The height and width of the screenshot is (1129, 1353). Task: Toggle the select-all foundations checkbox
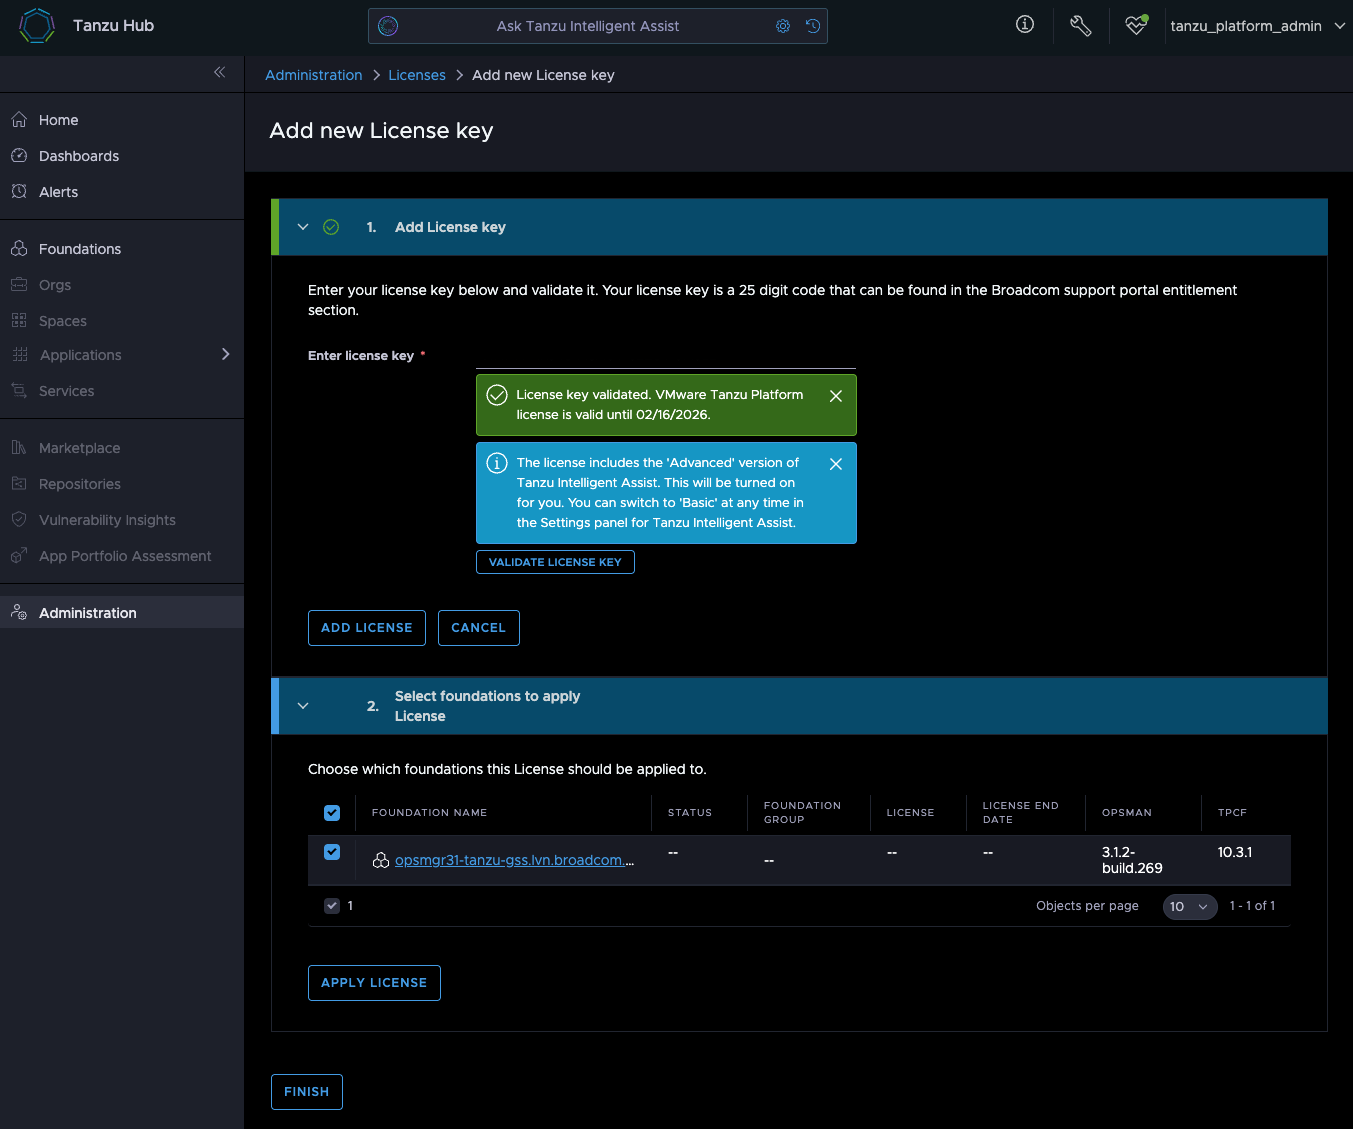332,813
